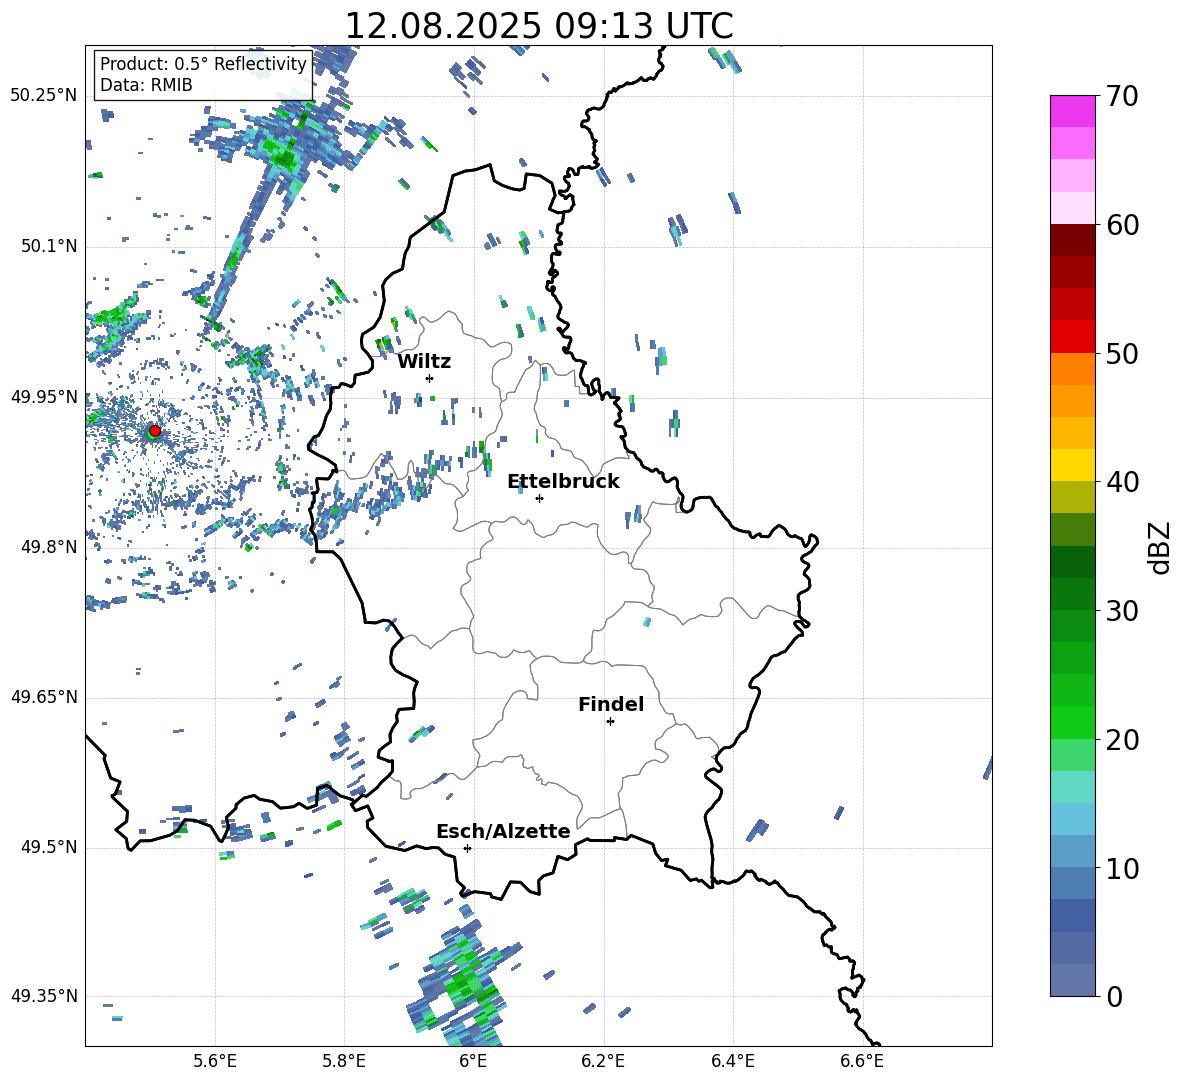Screen dimensions: 1184x1081
Task: Click the Ettelbruck station cross marker
Action: coord(539,498)
